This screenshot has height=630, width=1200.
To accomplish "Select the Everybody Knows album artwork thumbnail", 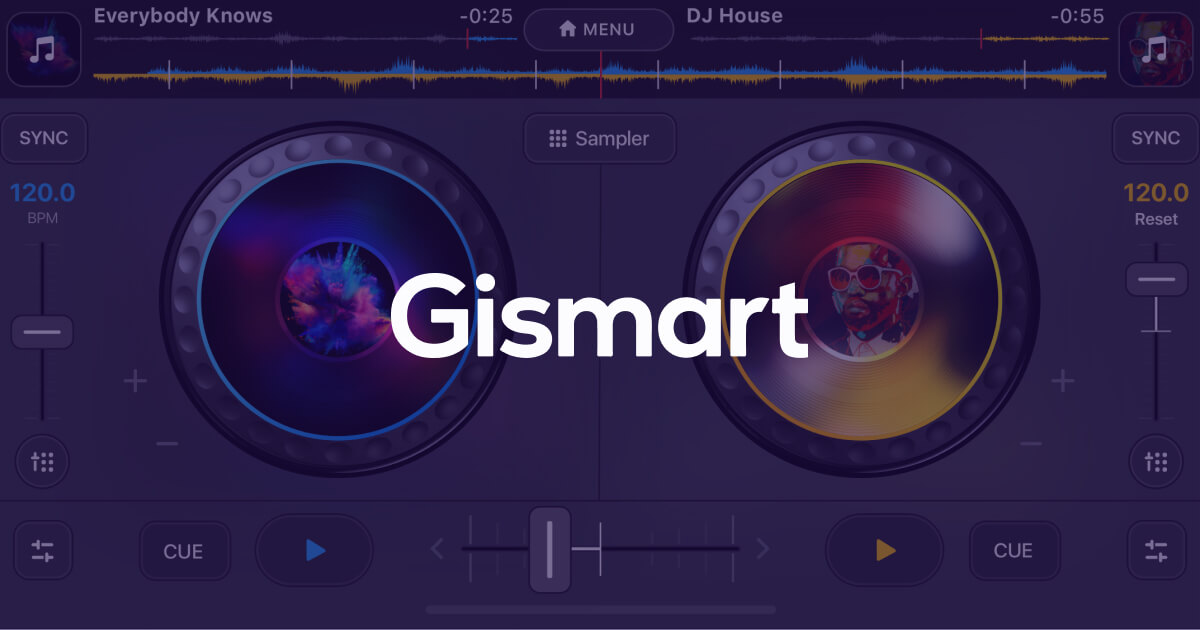I will pyautogui.click(x=43, y=49).
